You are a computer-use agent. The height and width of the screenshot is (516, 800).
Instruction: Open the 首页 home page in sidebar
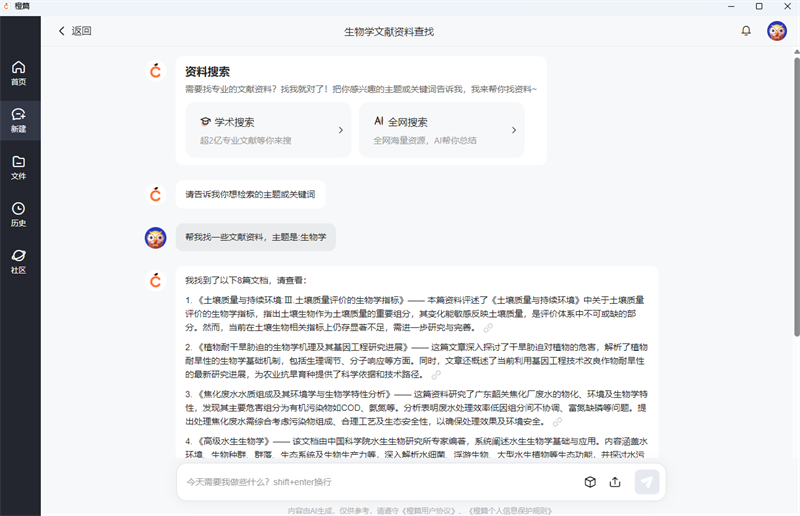coord(19,73)
